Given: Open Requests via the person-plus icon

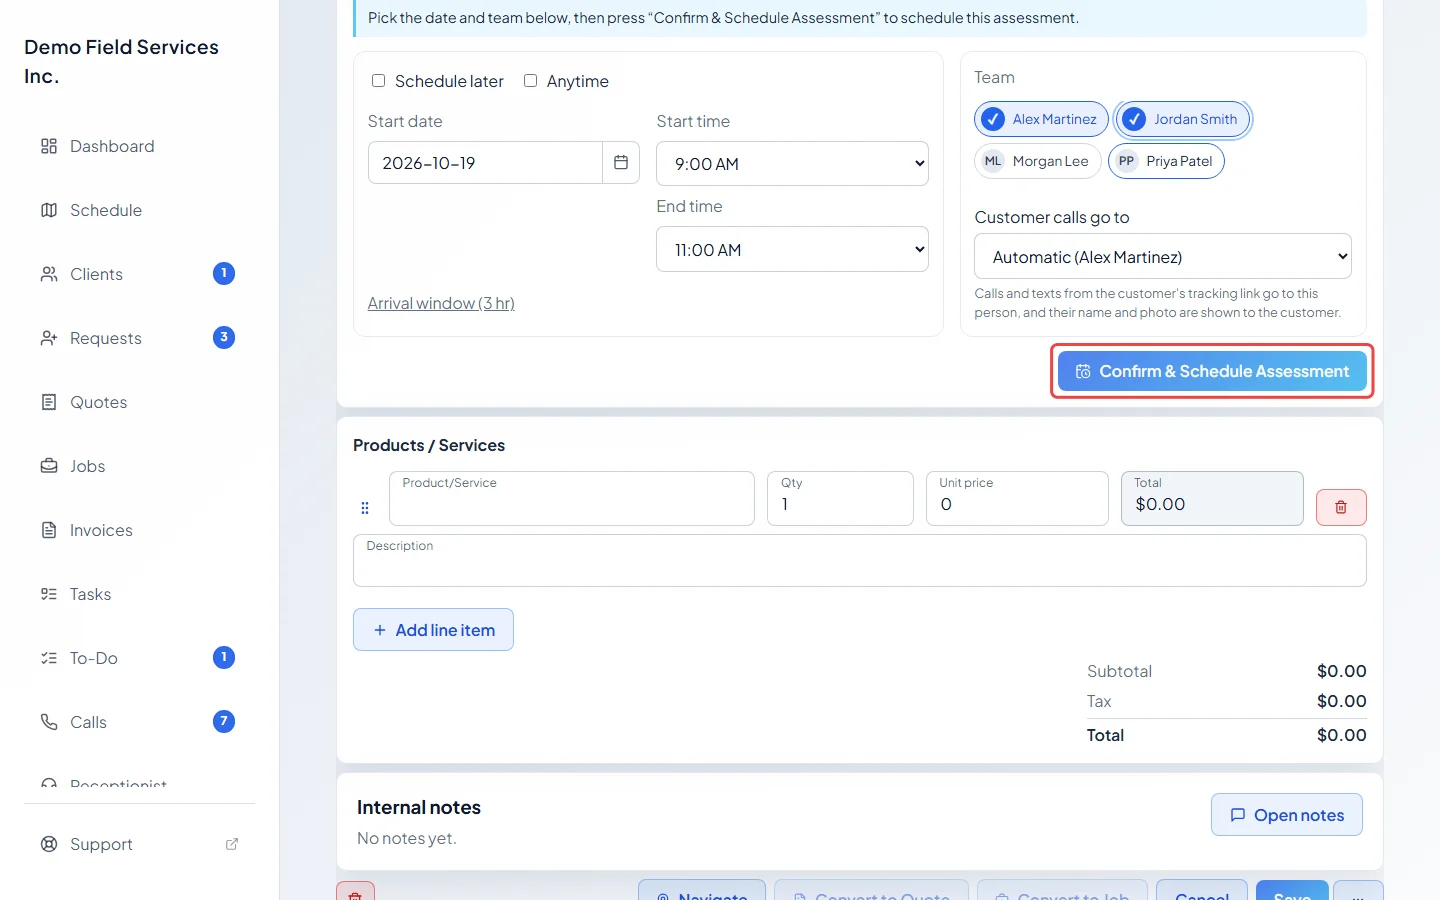Looking at the screenshot, I should [x=49, y=338].
